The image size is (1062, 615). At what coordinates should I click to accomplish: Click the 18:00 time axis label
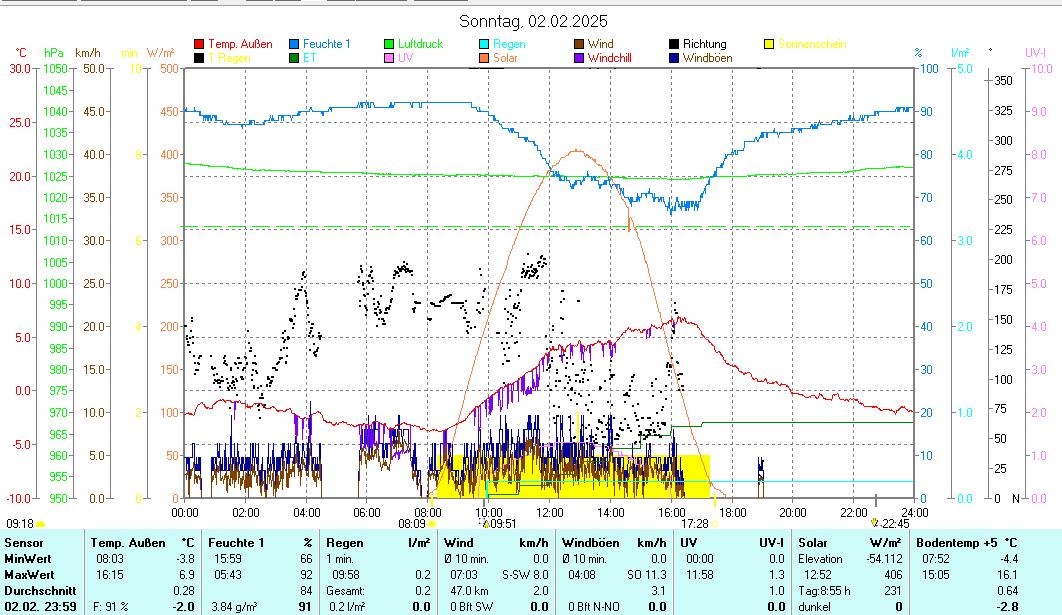[732, 513]
